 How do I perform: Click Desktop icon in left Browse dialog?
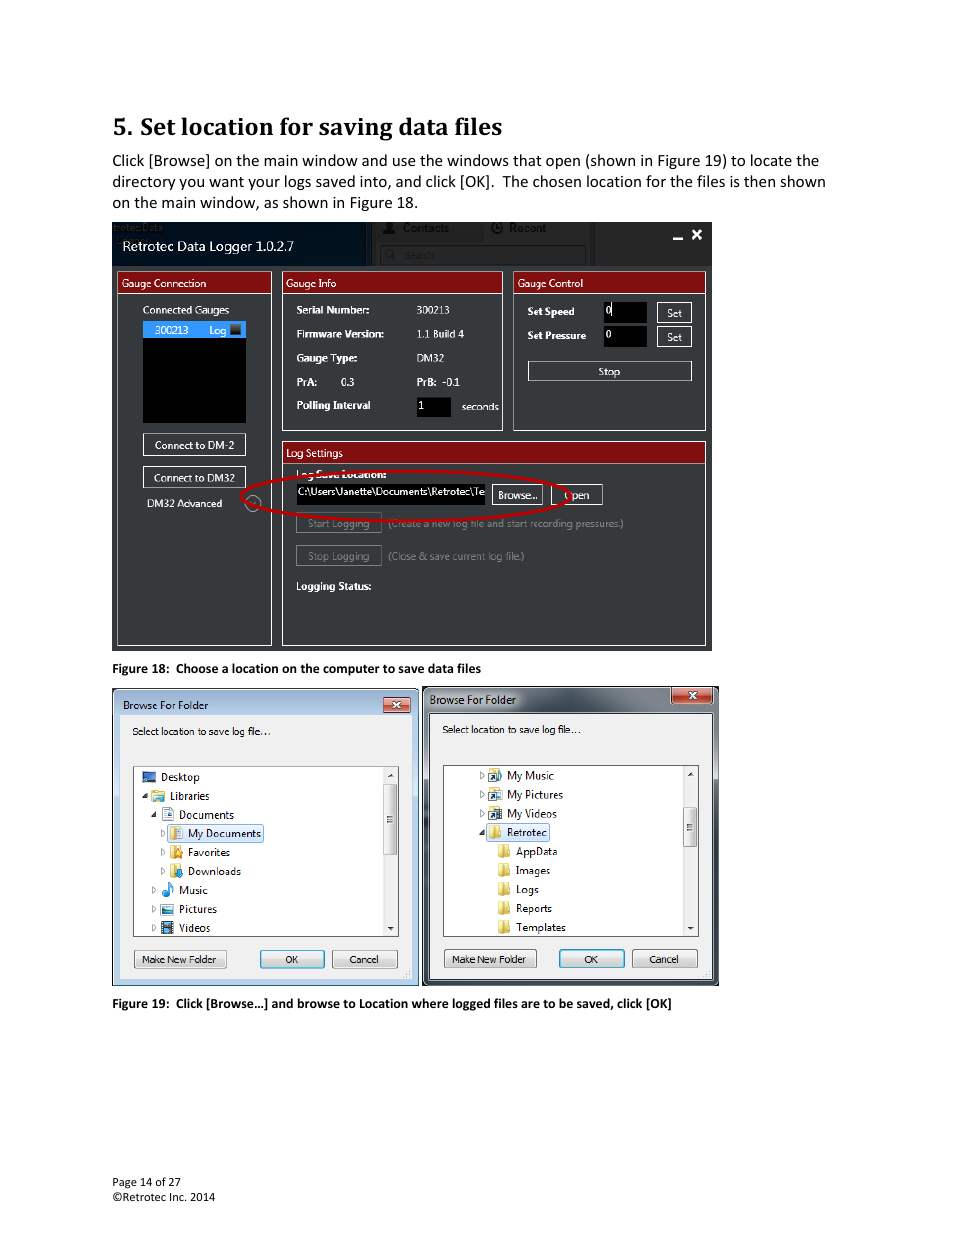click(149, 777)
